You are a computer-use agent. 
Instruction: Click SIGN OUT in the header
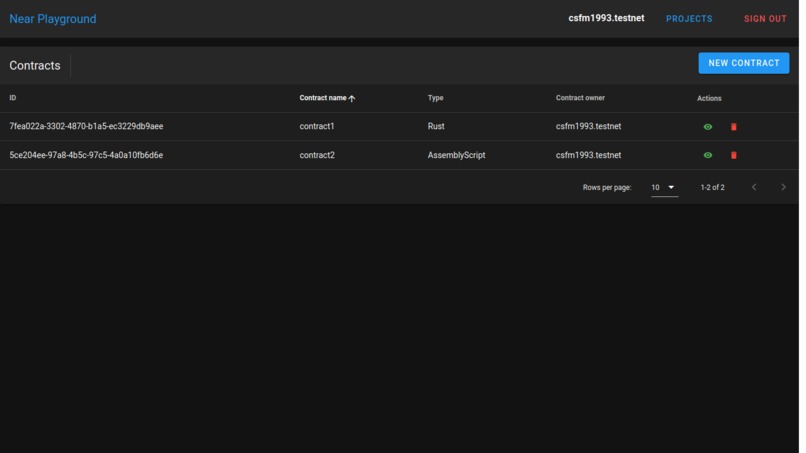click(765, 19)
